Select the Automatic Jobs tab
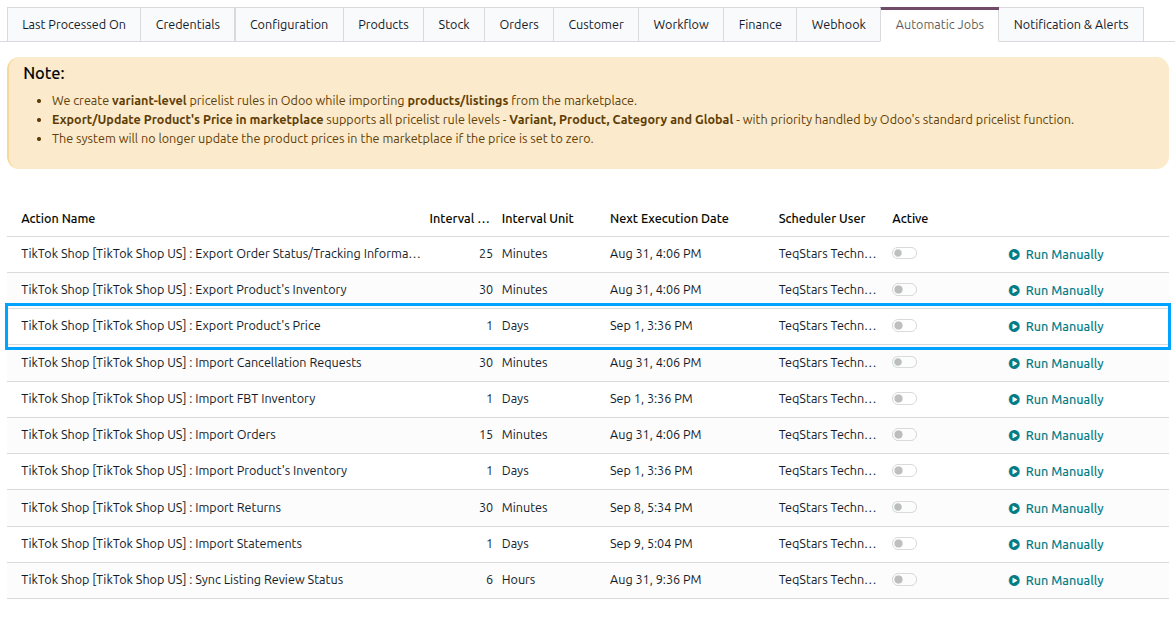Screen dimensions: 1175x633 pyautogui.click(x=940, y=25)
